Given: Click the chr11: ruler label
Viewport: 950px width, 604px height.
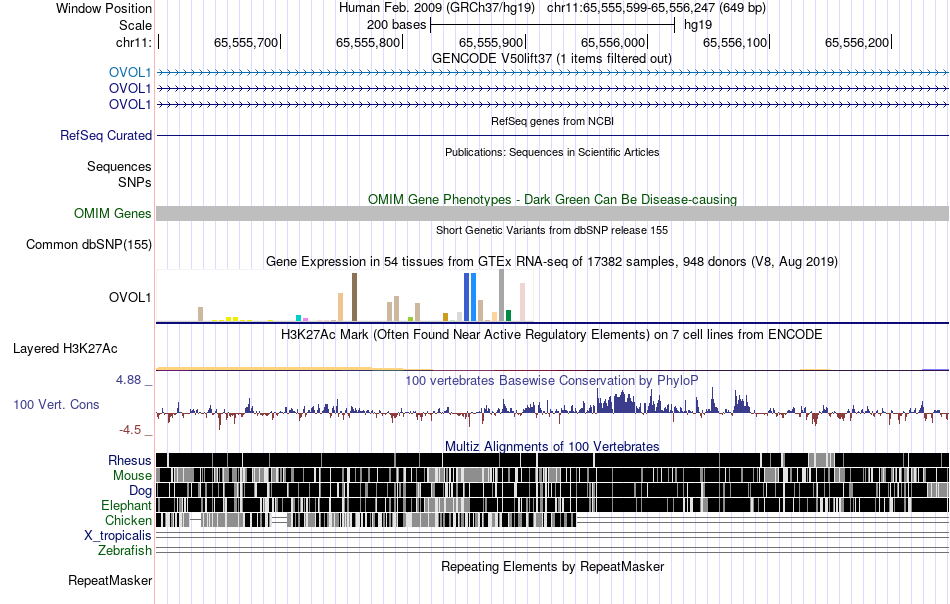Looking at the screenshot, I should click(x=133, y=42).
